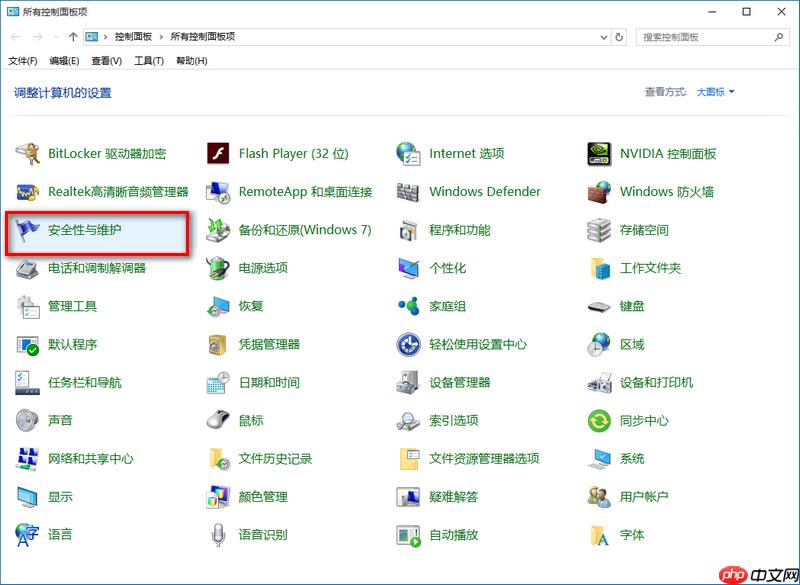This screenshot has height=585, width=800.
Task: Open 声音 speaker icon
Action: [x=27, y=421]
